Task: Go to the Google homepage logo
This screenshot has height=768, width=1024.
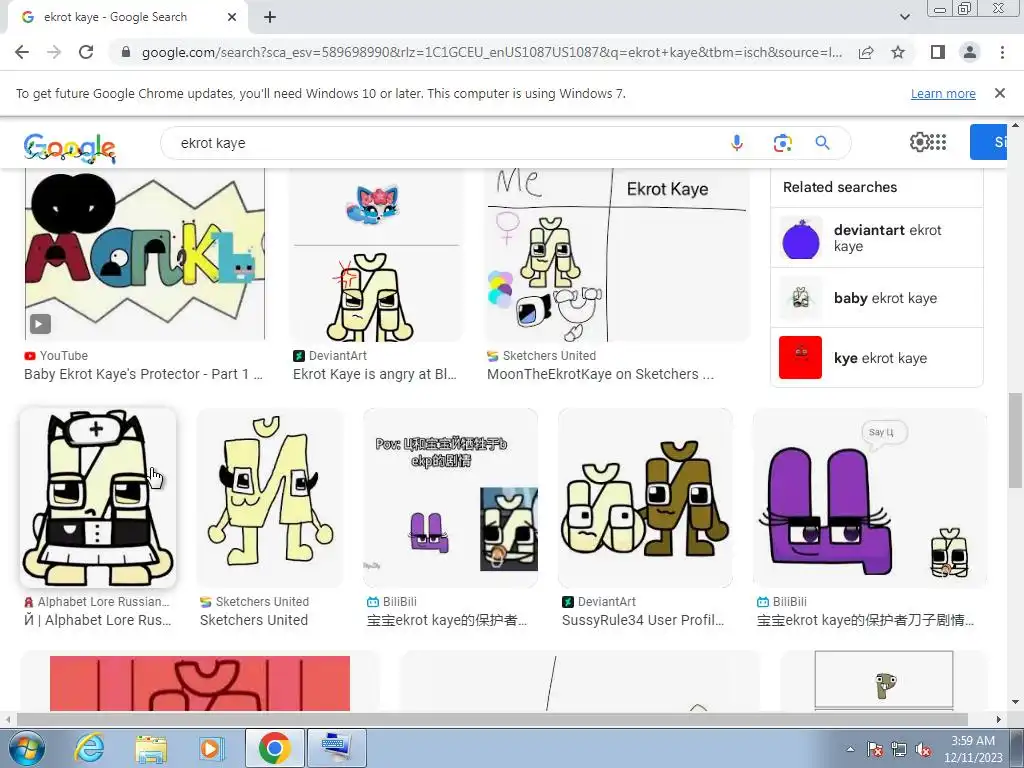Action: [x=69, y=148]
